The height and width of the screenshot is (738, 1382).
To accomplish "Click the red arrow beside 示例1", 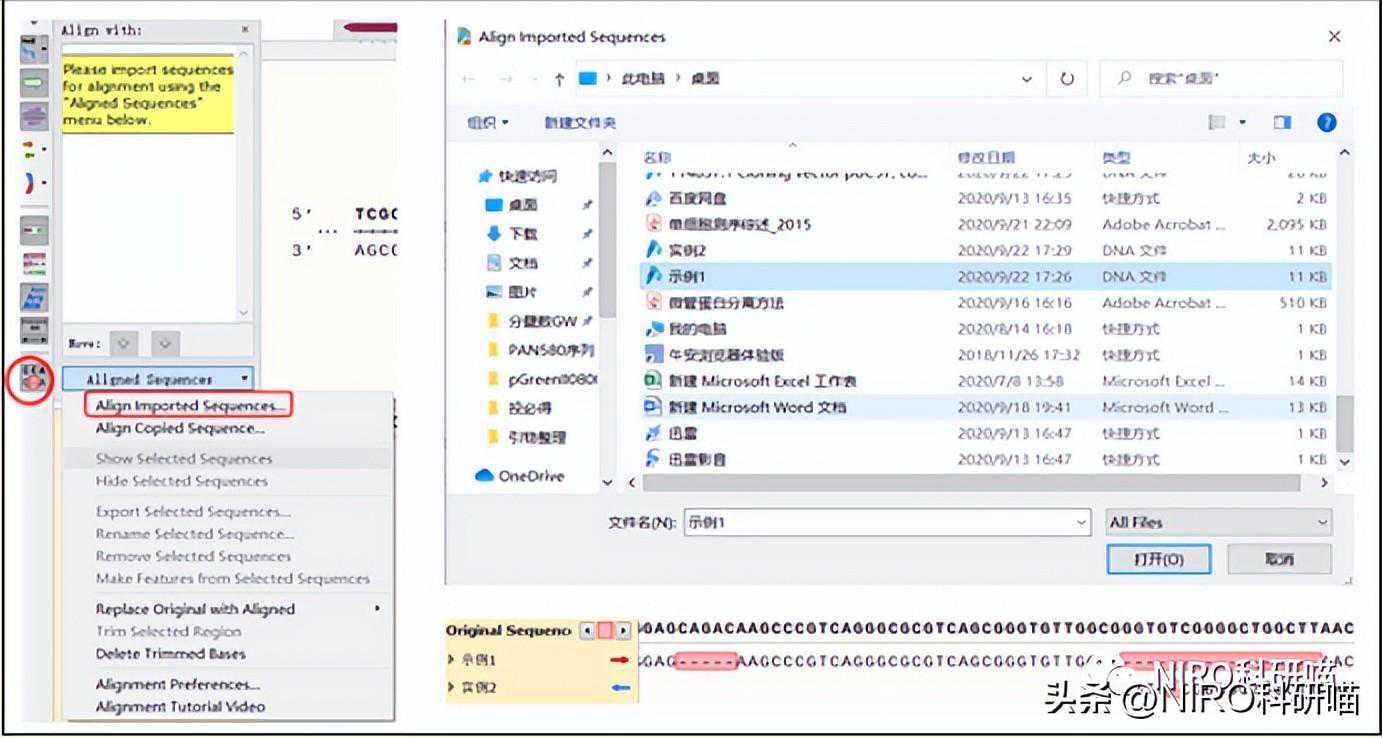I will [x=620, y=660].
